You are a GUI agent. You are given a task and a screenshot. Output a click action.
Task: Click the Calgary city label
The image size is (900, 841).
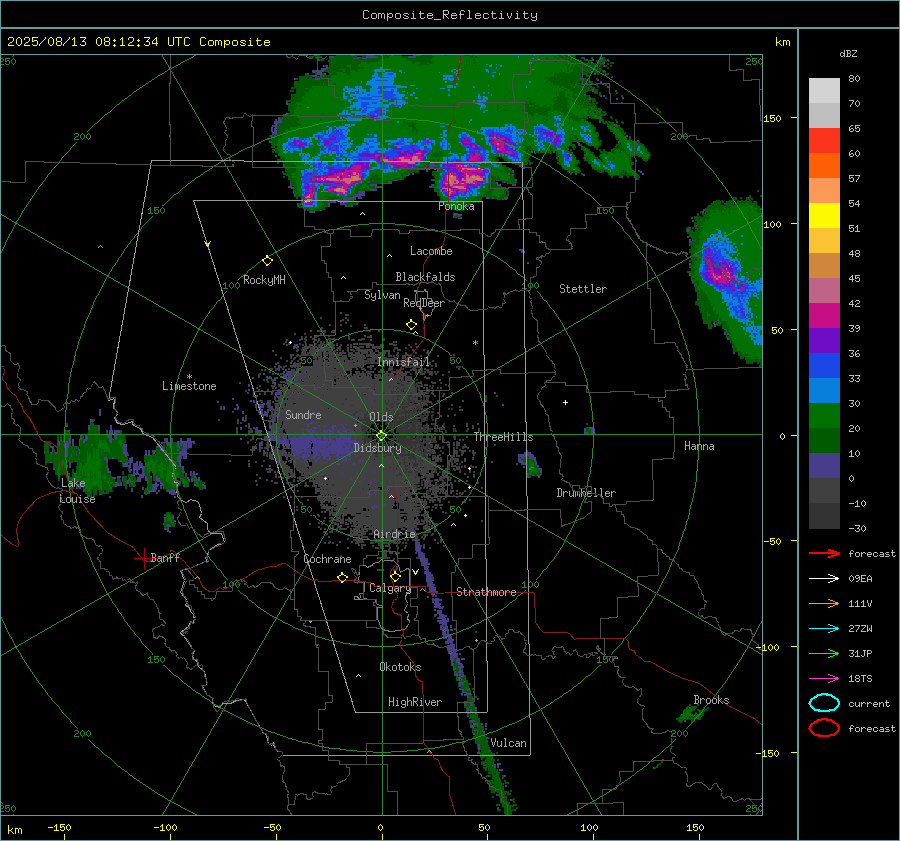pyautogui.click(x=390, y=588)
